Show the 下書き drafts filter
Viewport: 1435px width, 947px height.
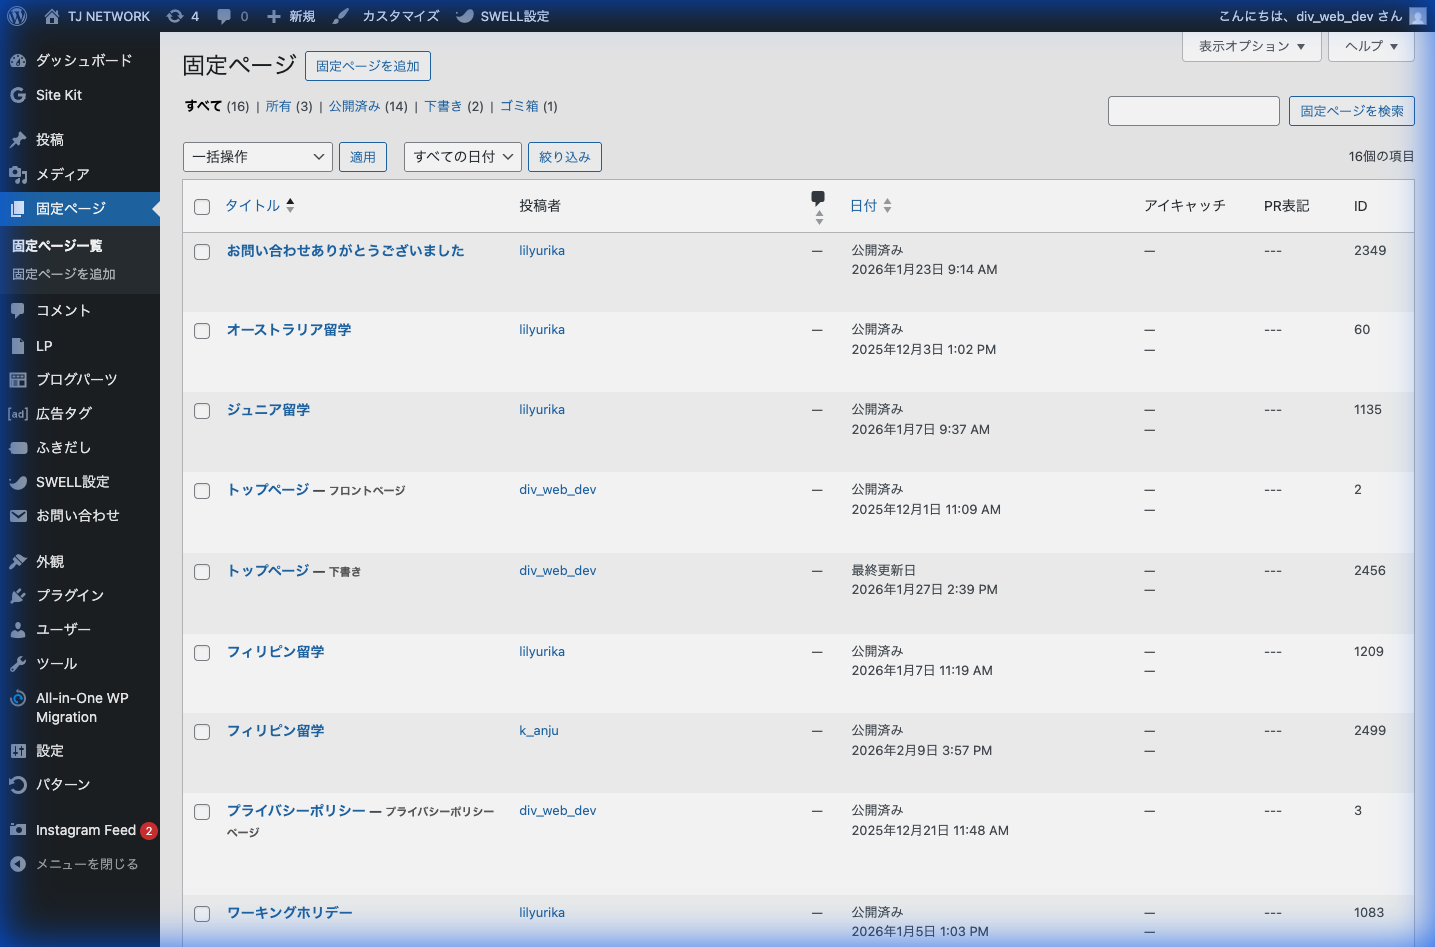[x=443, y=106]
